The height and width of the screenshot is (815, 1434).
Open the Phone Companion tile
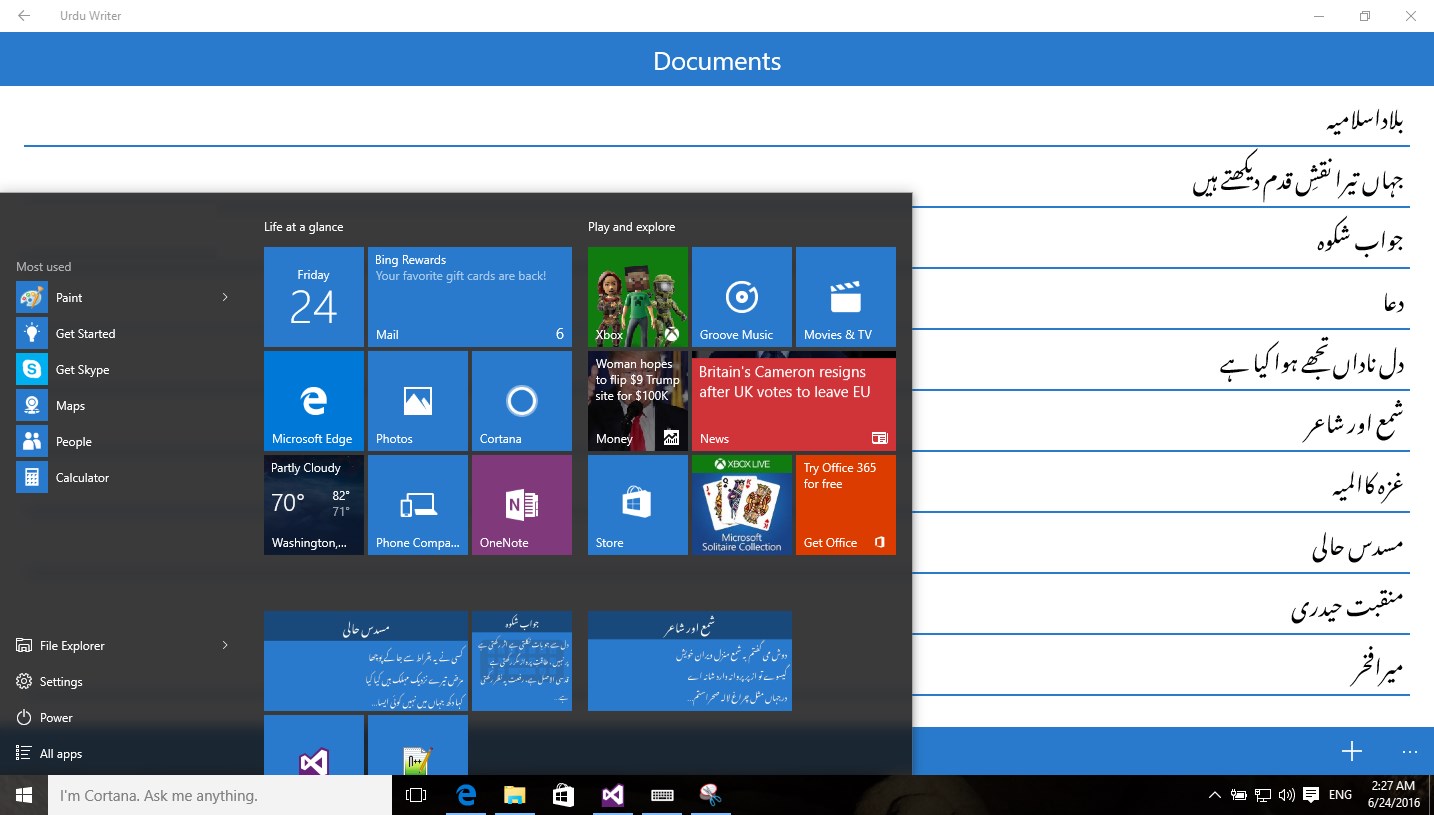point(418,505)
